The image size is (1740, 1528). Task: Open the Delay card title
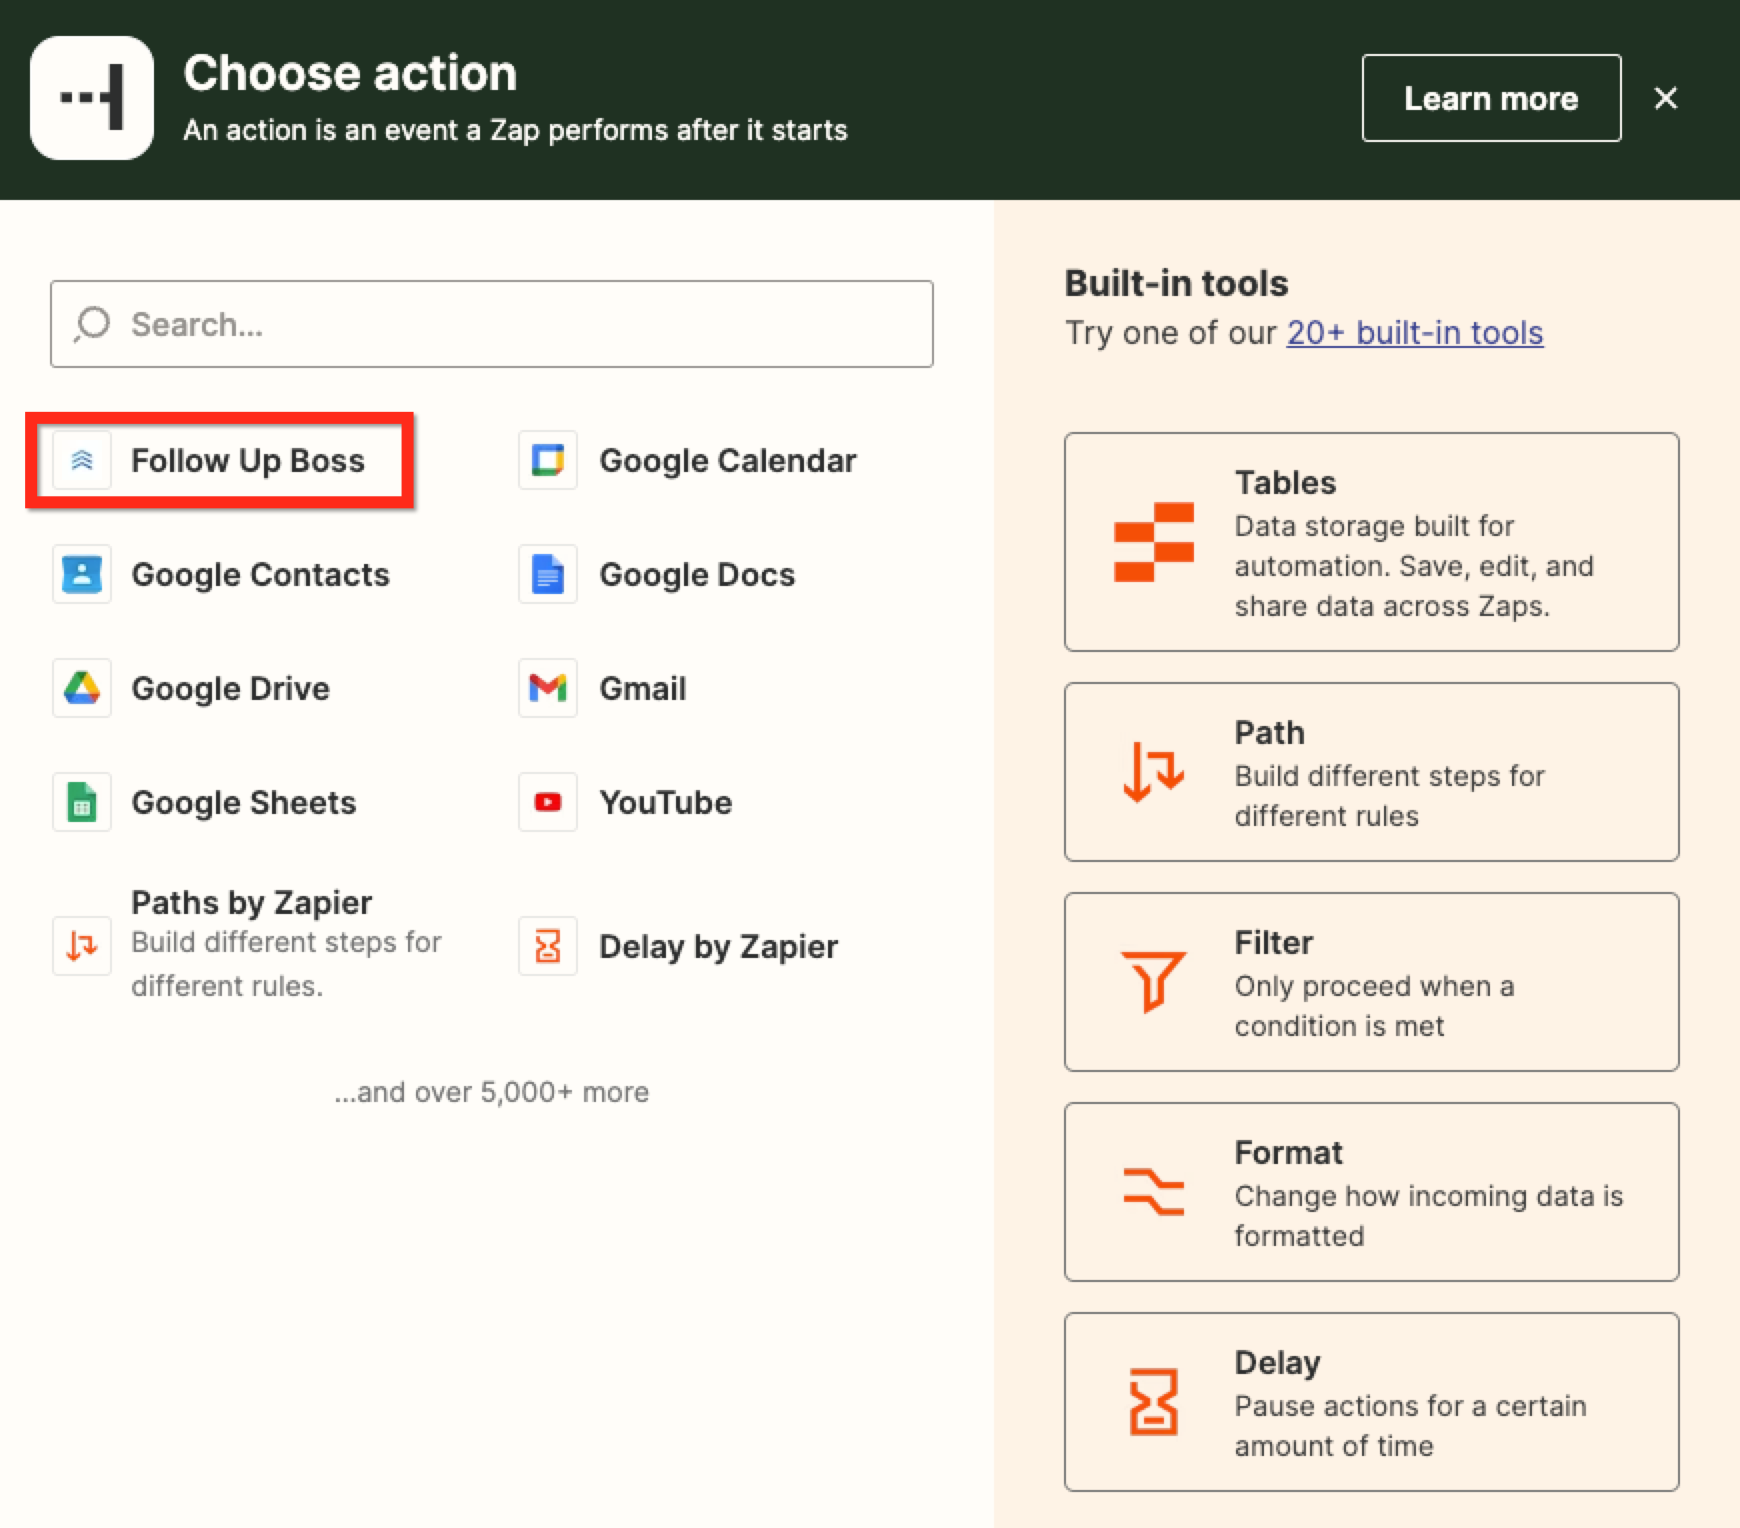(x=1277, y=1362)
